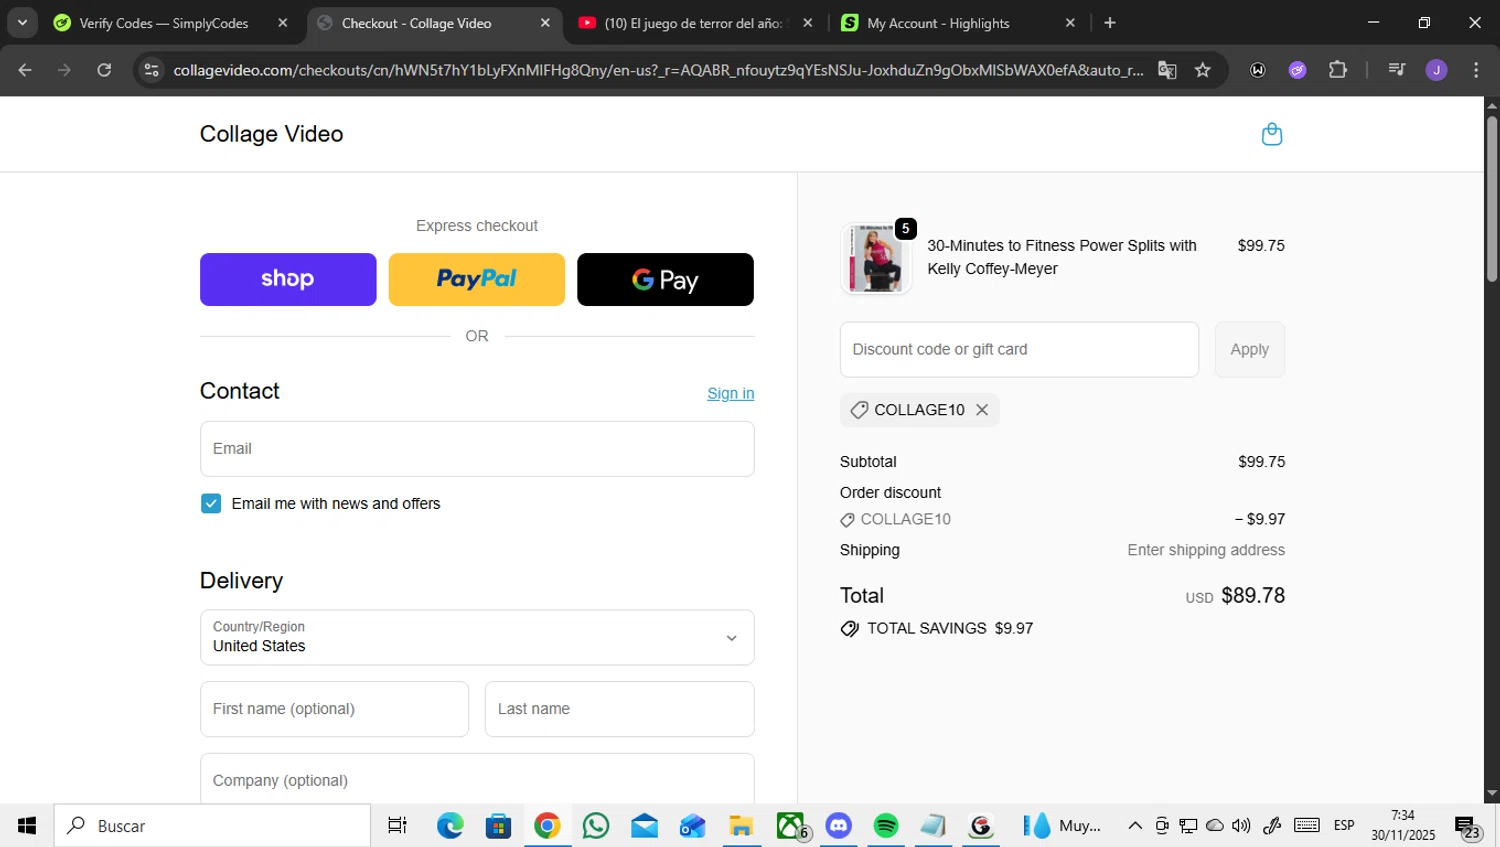The image size is (1500, 847).
Task: Open the Windows Start menu
Action: click(x=27, y=826)
